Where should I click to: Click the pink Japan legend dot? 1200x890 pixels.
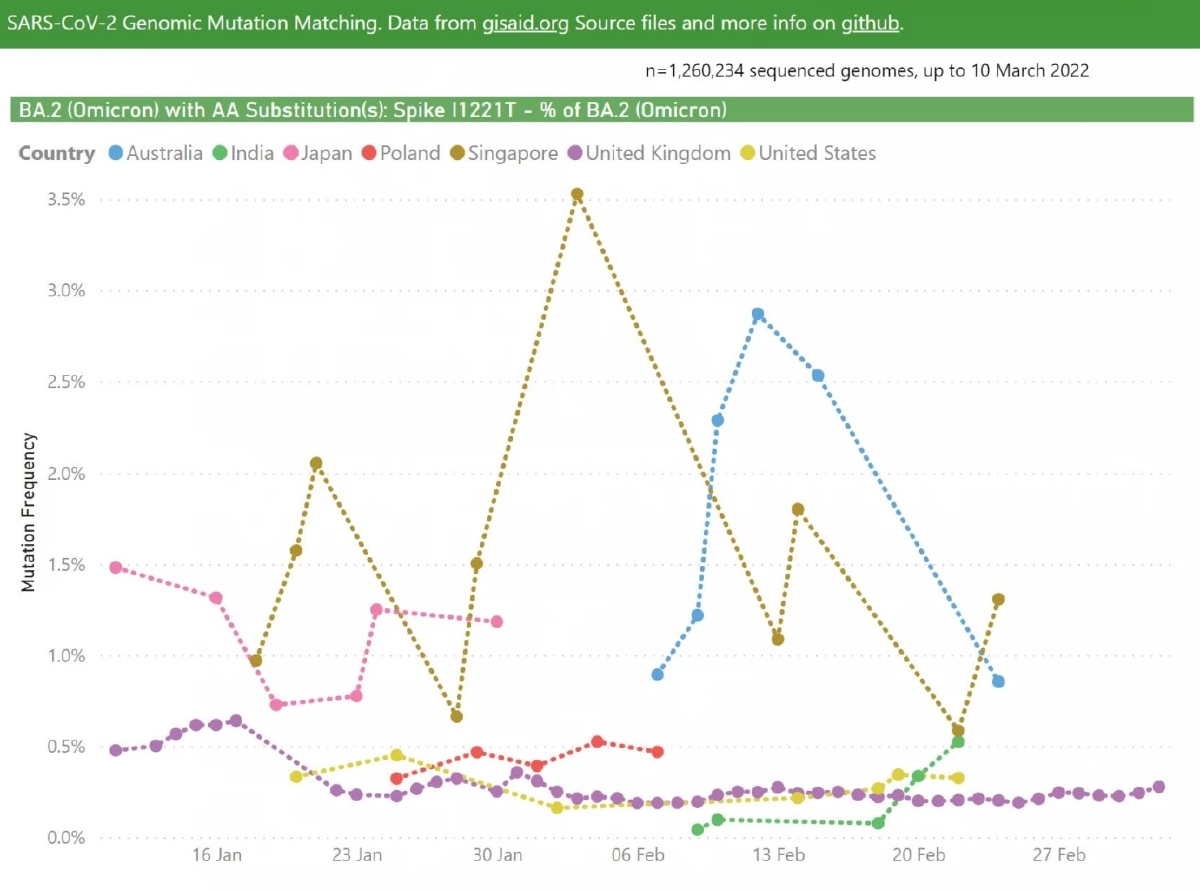coord(292,154)
